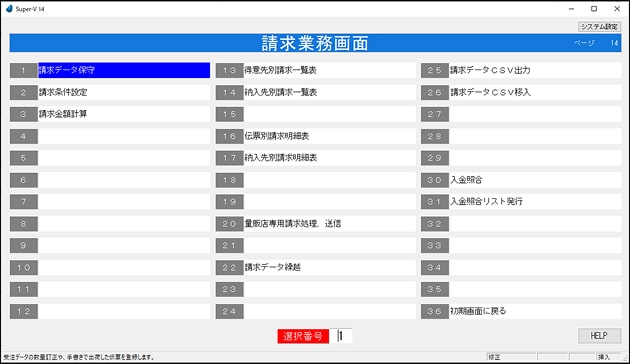This screenshot has height=364, width=630.
Task: Select menu item 請求データ保守
Action: (x=124, y=70)
